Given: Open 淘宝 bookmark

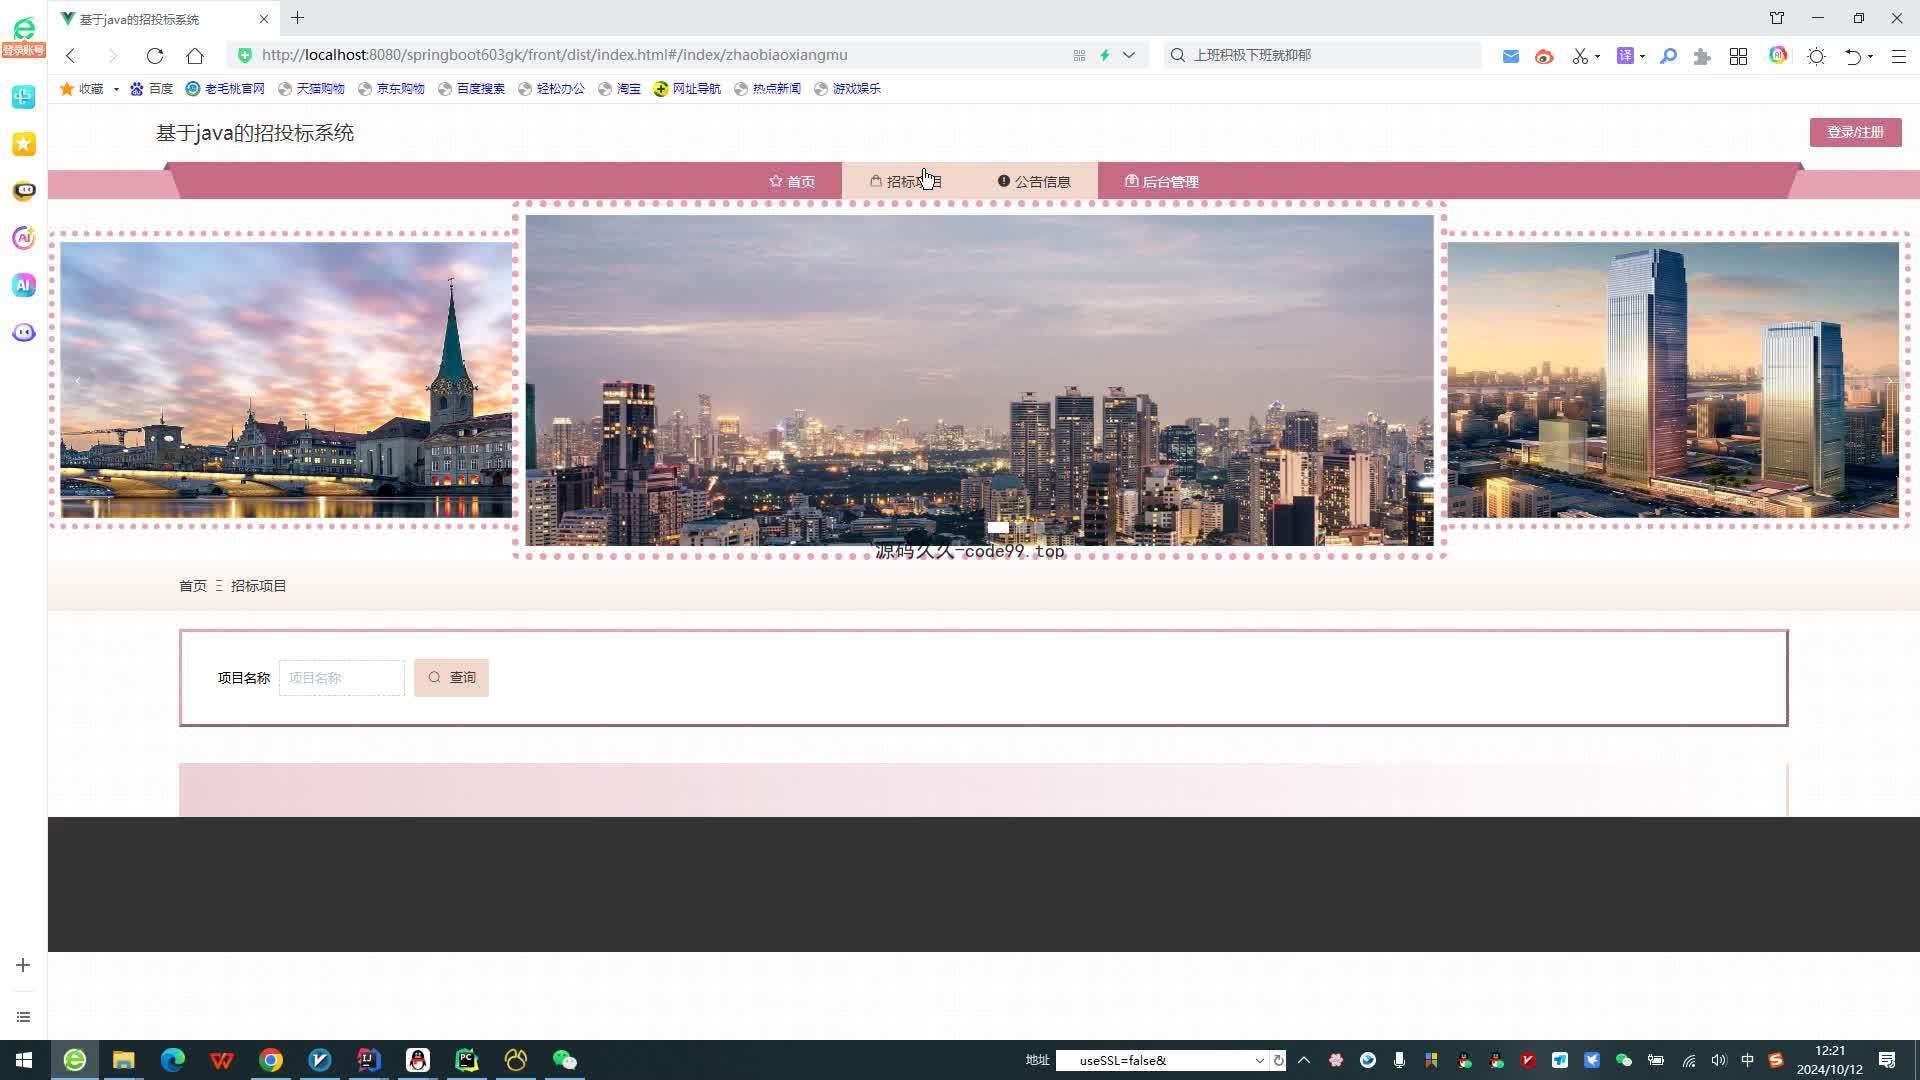Looking at the screenshot, I should [x=620, y=89].
